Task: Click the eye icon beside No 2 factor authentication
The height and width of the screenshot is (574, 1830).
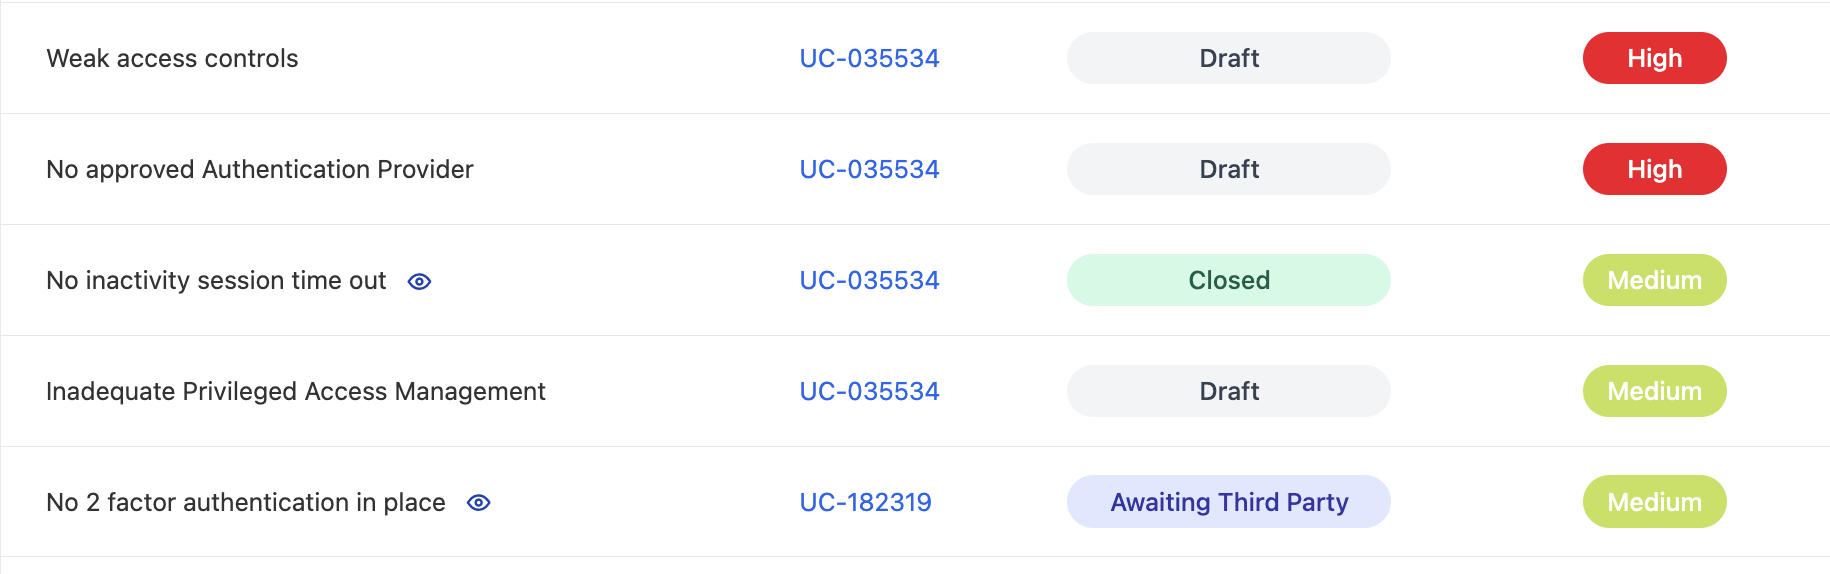Action: [x=479, y=503]
